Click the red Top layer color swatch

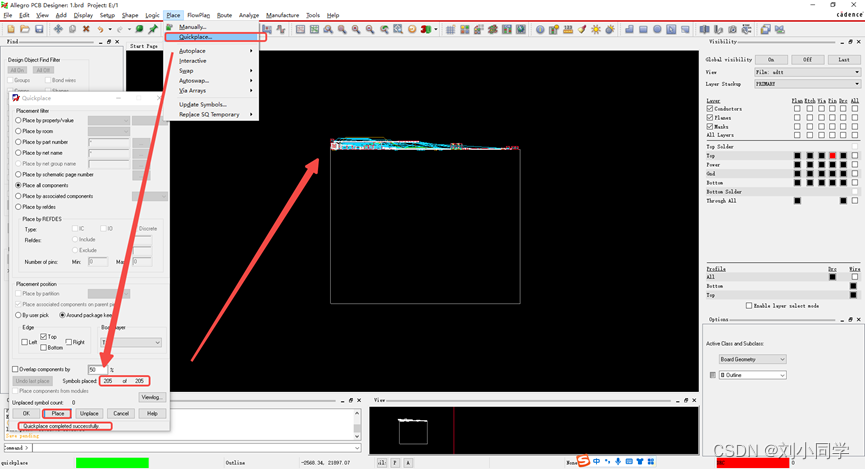tap(832, 156)
